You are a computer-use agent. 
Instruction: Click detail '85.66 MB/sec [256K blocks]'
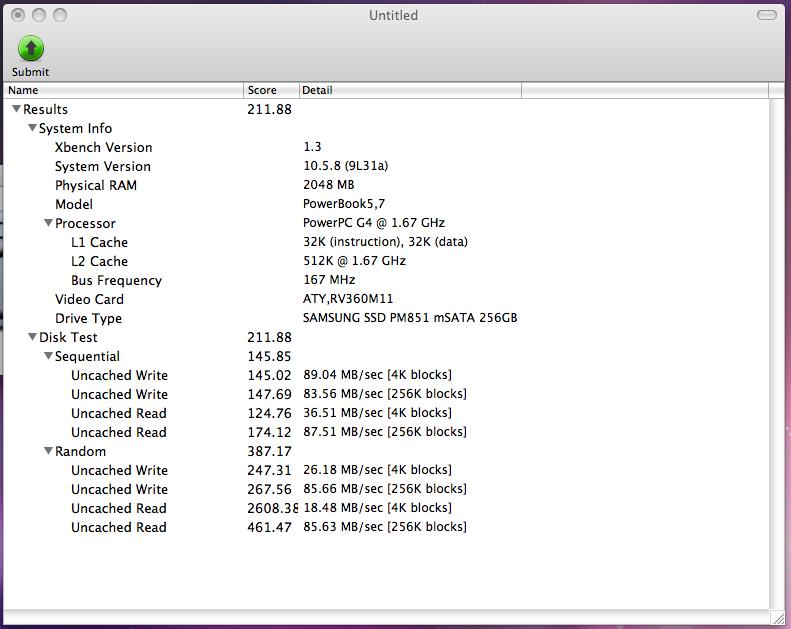(x=385, y=489)
